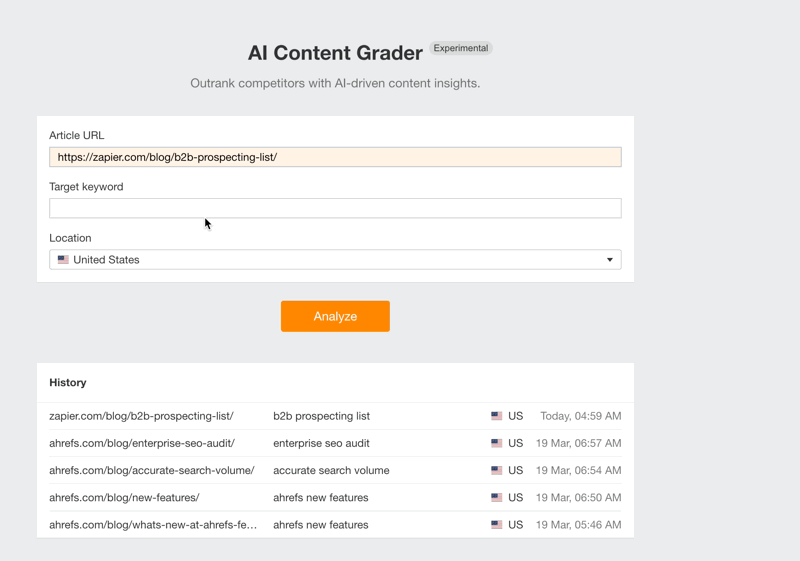The height and width of the screenshot is (561, 800).
Task: Click 'ahrefs new features' in the 05:46 AM row
Action: point(320,525)
